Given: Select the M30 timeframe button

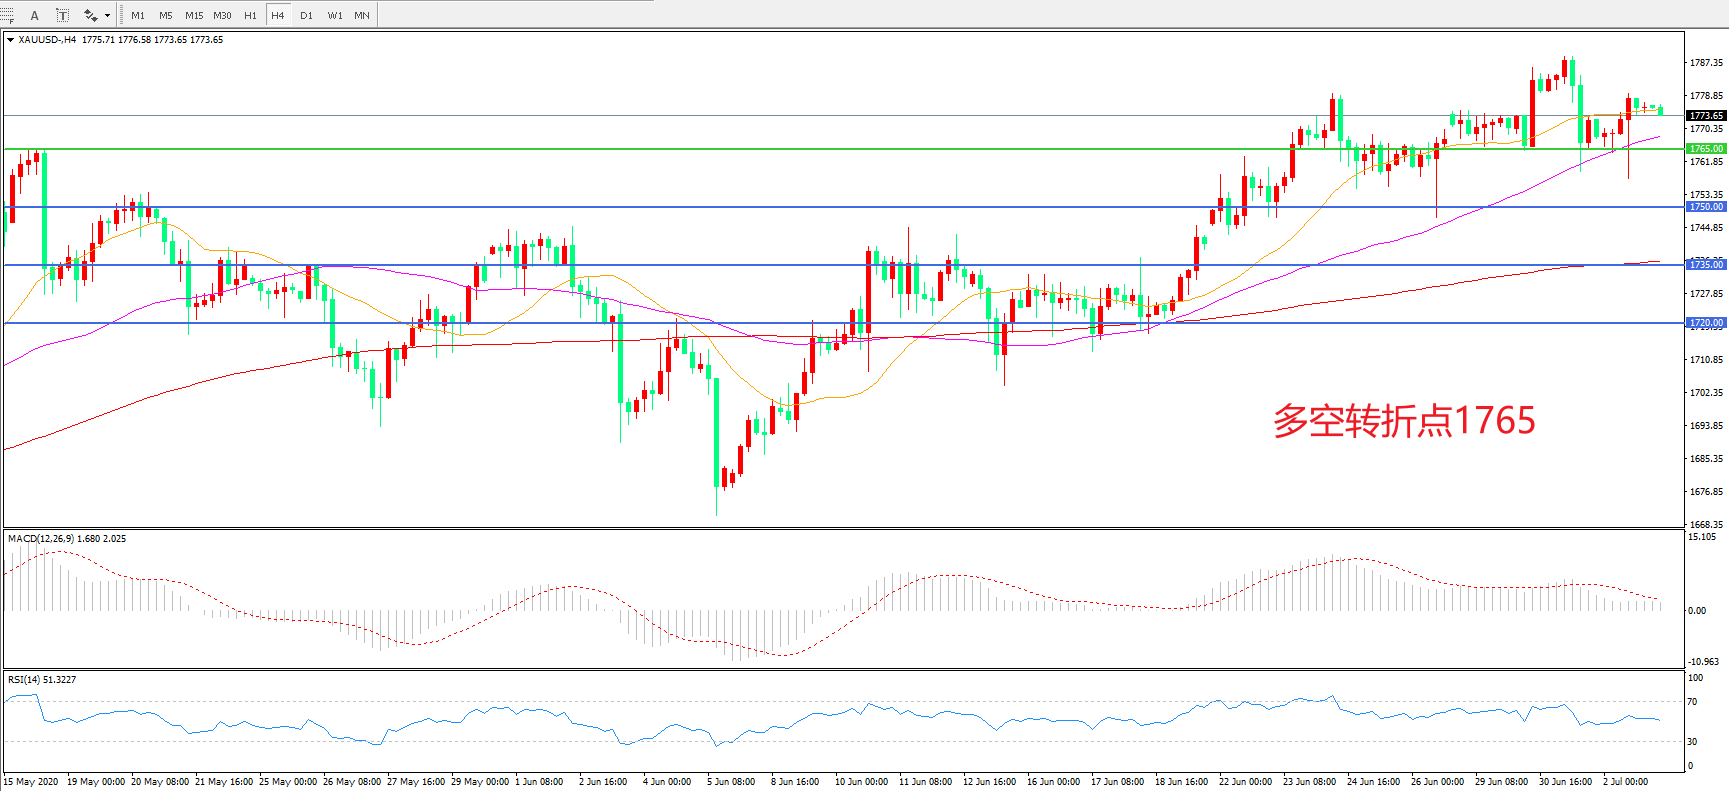Looking at the screenshot, I should pyautogui.click(x=222, y=15).
